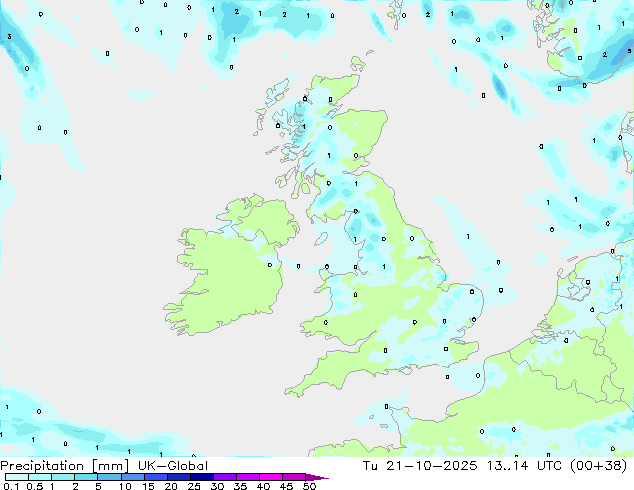Click the '50' legend scale label

[x=309, y=486]
